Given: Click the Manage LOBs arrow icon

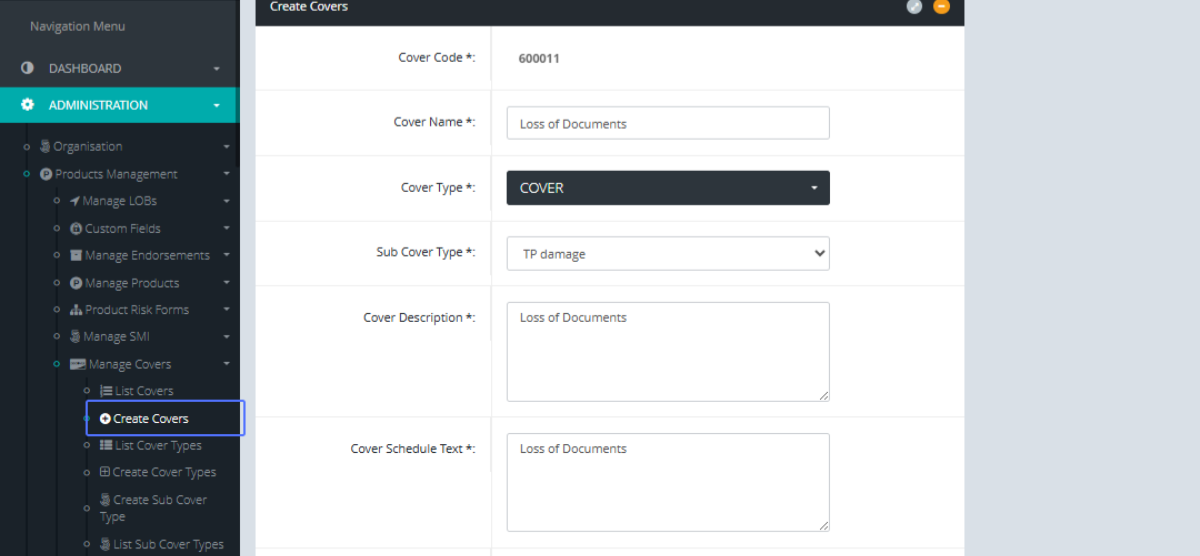Looking at the screenshot, I should tap(74, 201).
